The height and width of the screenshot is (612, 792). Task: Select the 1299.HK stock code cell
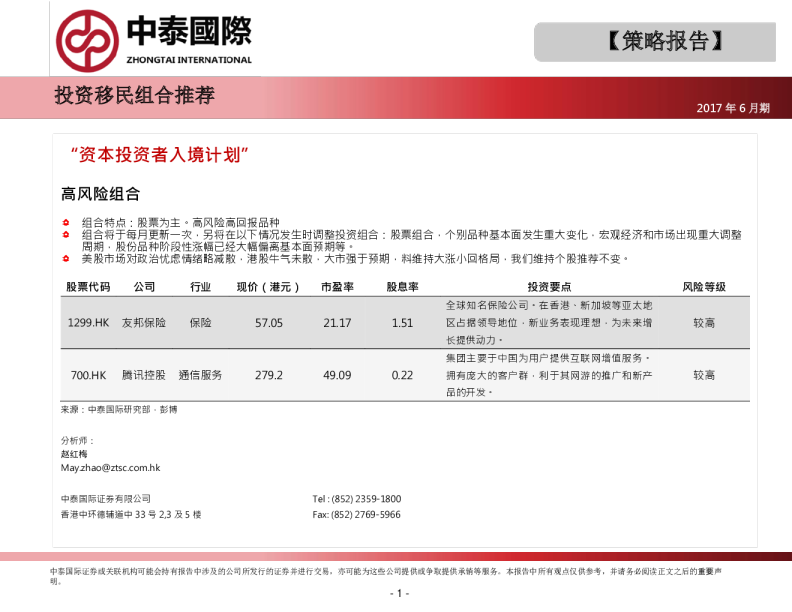88,323
